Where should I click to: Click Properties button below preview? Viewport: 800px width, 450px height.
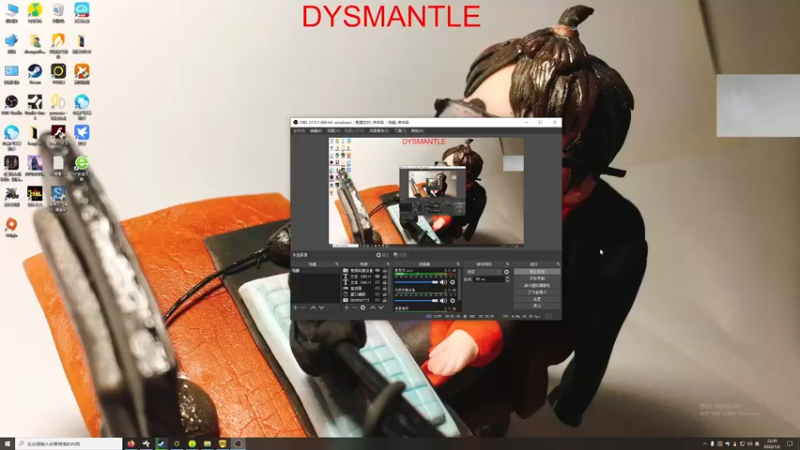383,255
